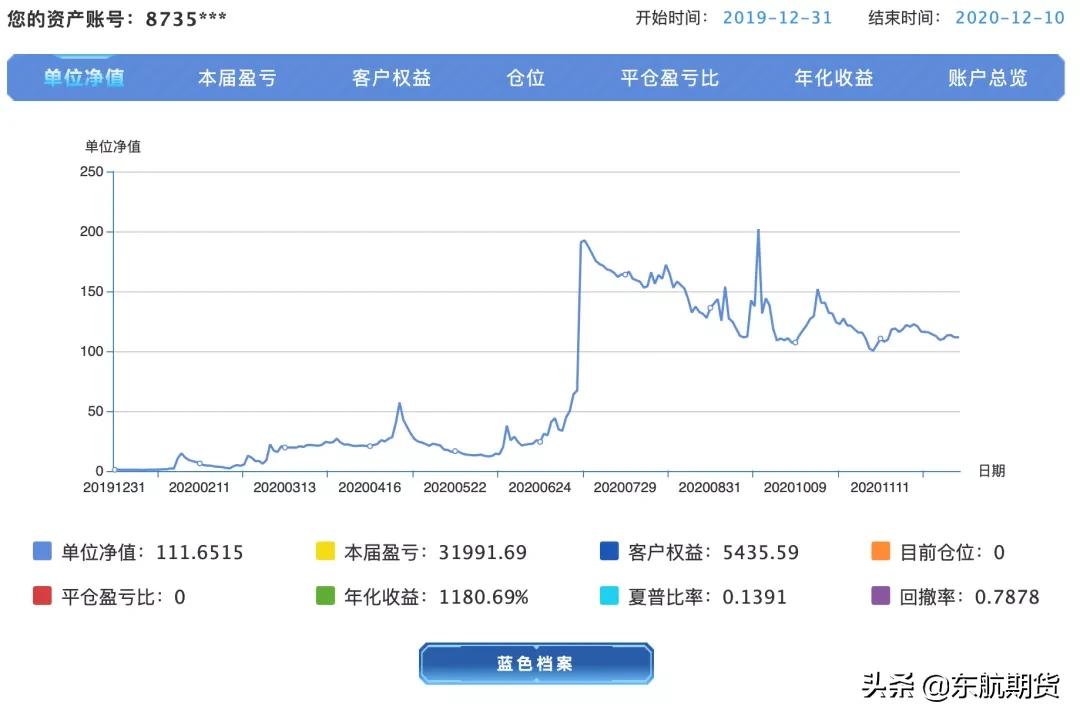Screen dimensions: 1080x720
Task: Click the highlighted 单位净值 tab
Action: coord(81,77)
